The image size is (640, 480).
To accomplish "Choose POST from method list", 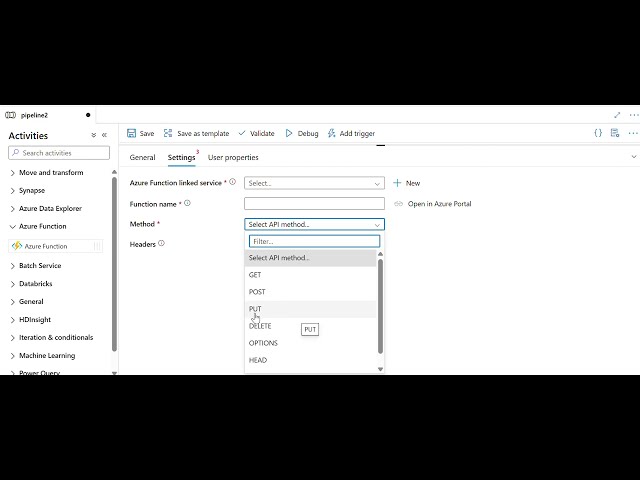I will coord(310,292).
